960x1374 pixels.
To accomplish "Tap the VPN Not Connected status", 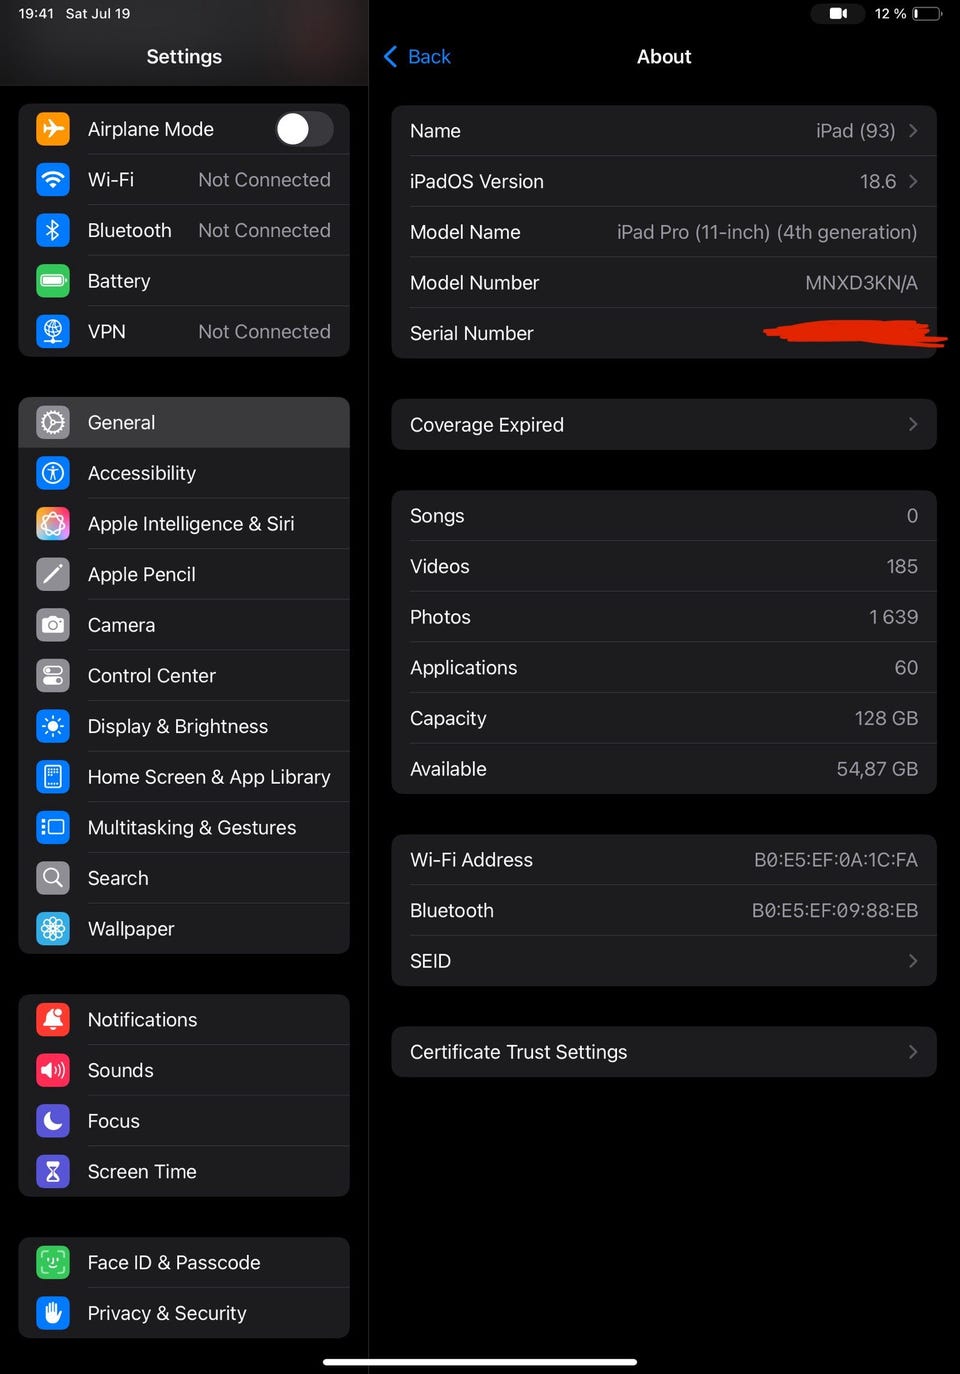I will (x=264, y=331).
